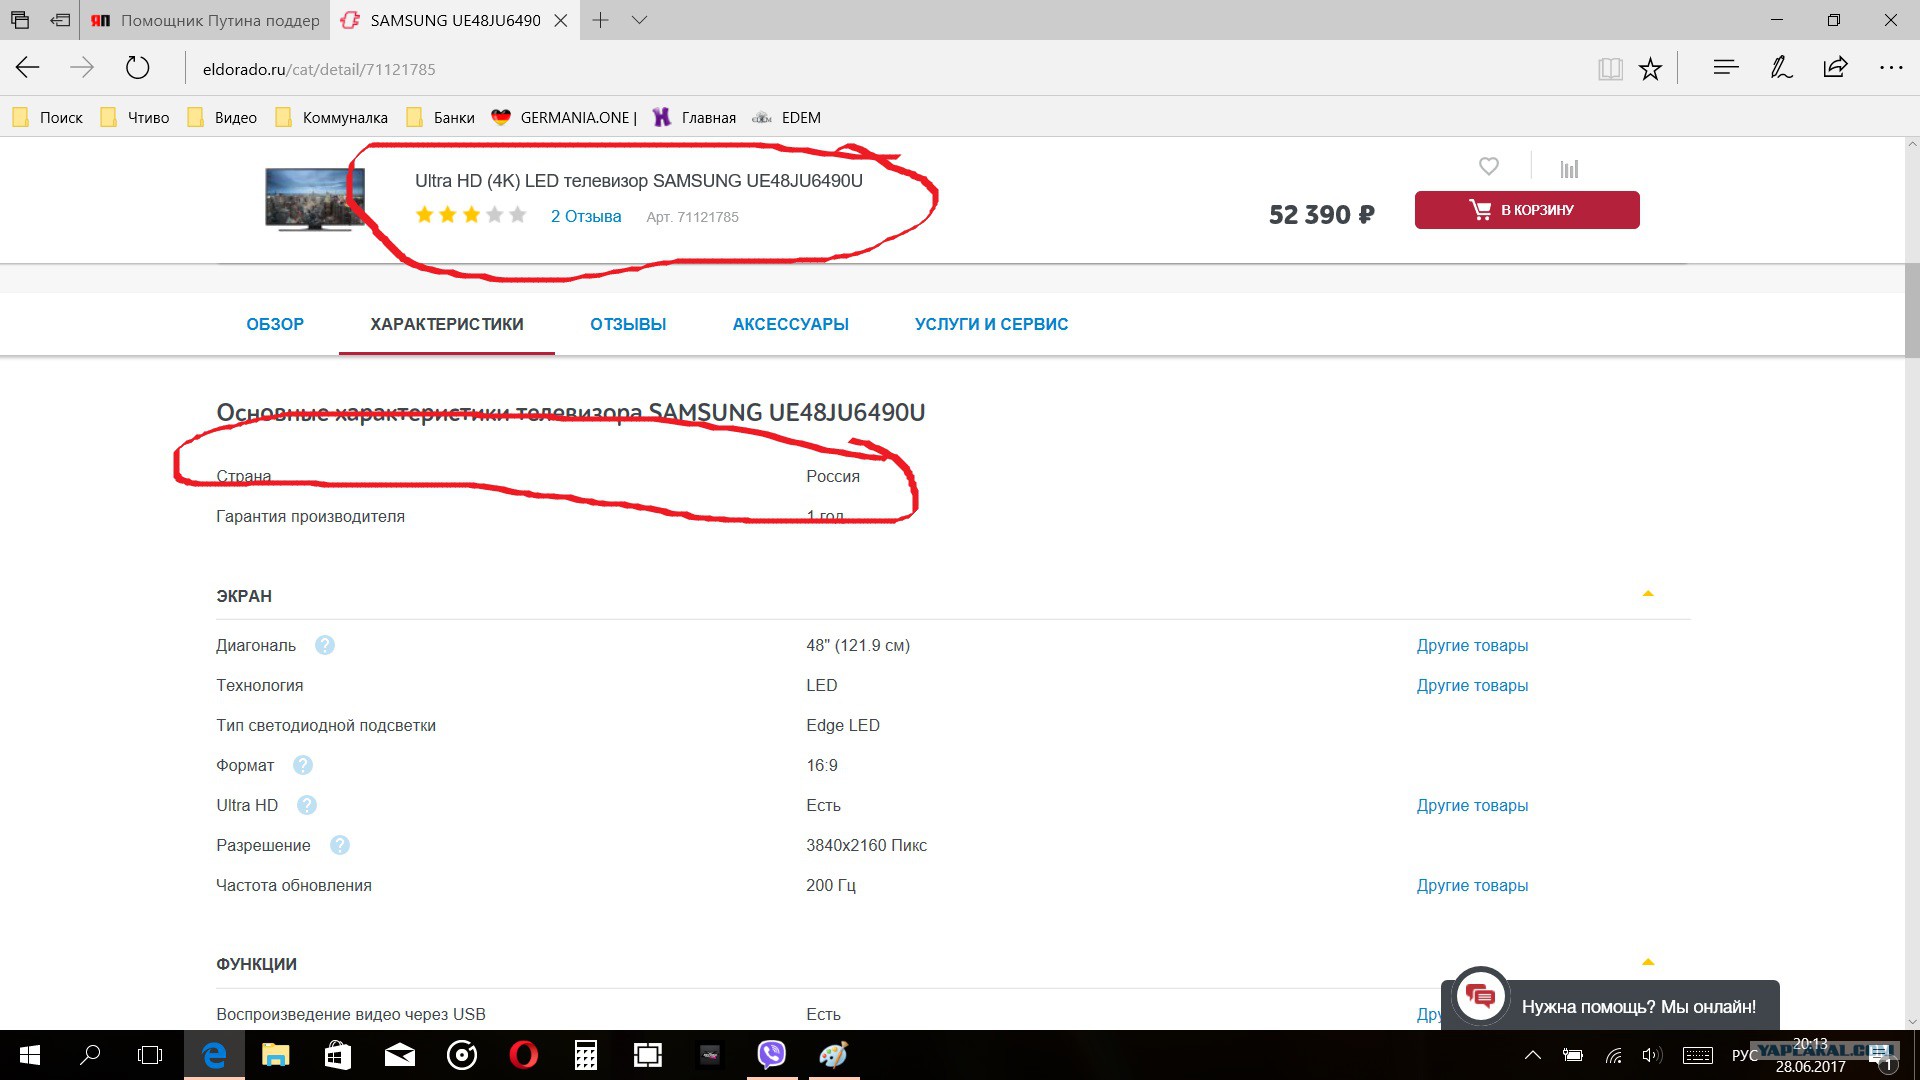The height and width of the screenshot is (1080, 1920).
Task: Show hidden system tray icons
Action: pos(1532,1055)
